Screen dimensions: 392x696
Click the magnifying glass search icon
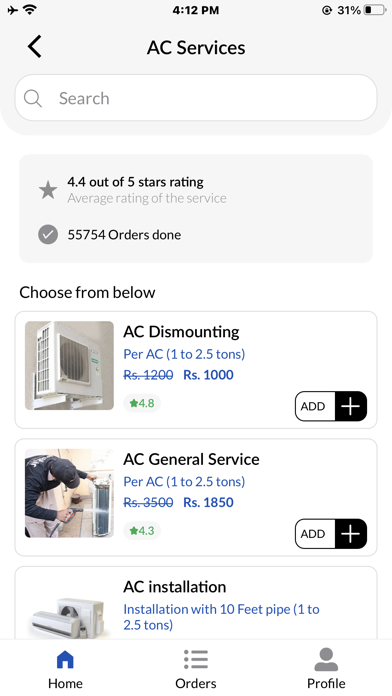(33, 98)
